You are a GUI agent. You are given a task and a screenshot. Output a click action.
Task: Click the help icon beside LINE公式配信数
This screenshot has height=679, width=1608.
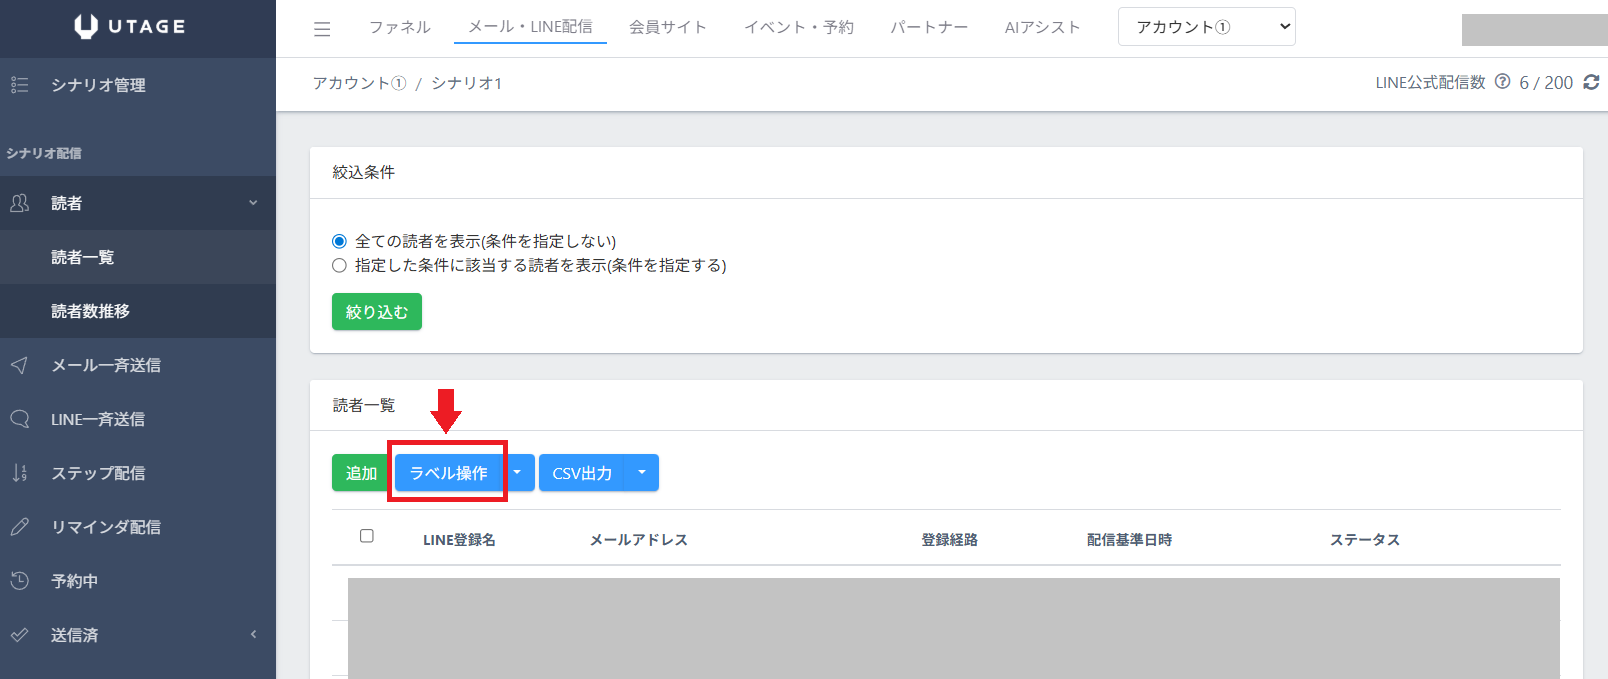pyautogui.click(x=1502, y=82)
